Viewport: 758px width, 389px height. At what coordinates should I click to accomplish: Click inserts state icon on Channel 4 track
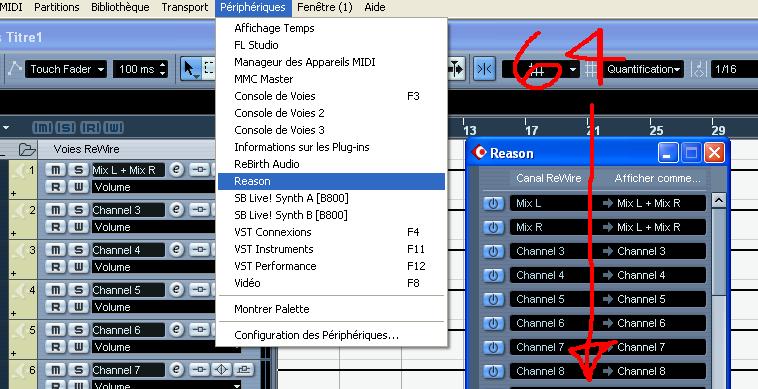point(199,250)
